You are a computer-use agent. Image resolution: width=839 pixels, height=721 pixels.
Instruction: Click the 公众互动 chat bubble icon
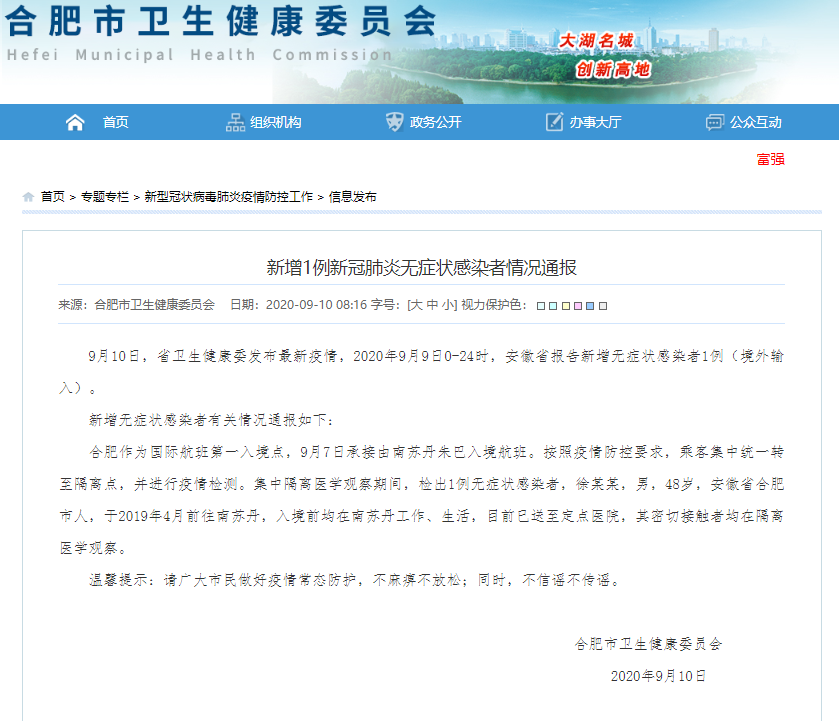click(715, 123)
